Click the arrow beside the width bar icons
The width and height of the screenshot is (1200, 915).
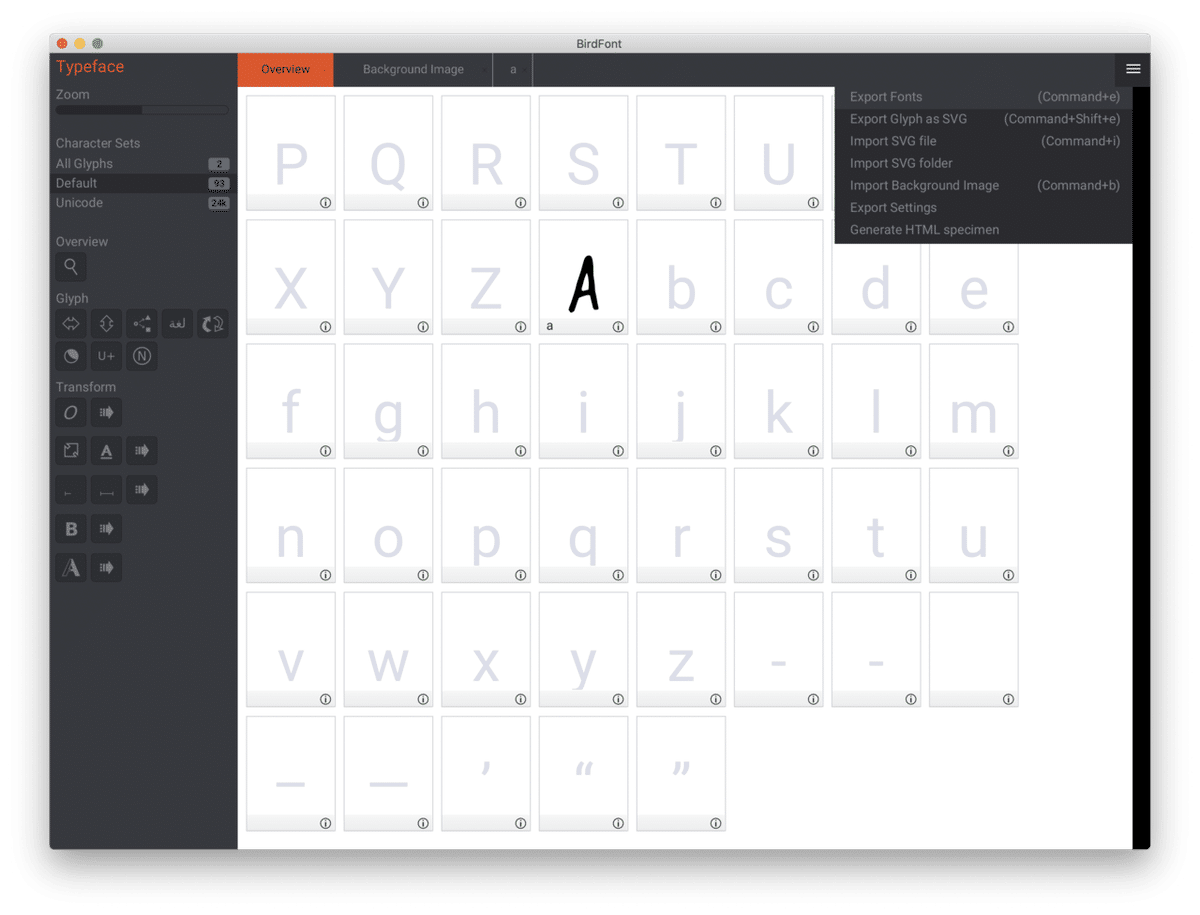142,490
